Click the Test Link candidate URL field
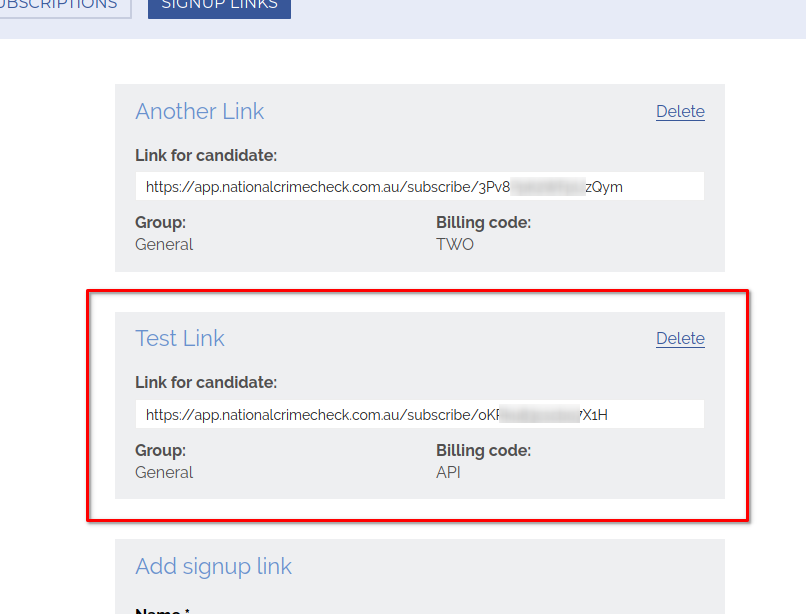806x614 pixels. tap(419, 414)
